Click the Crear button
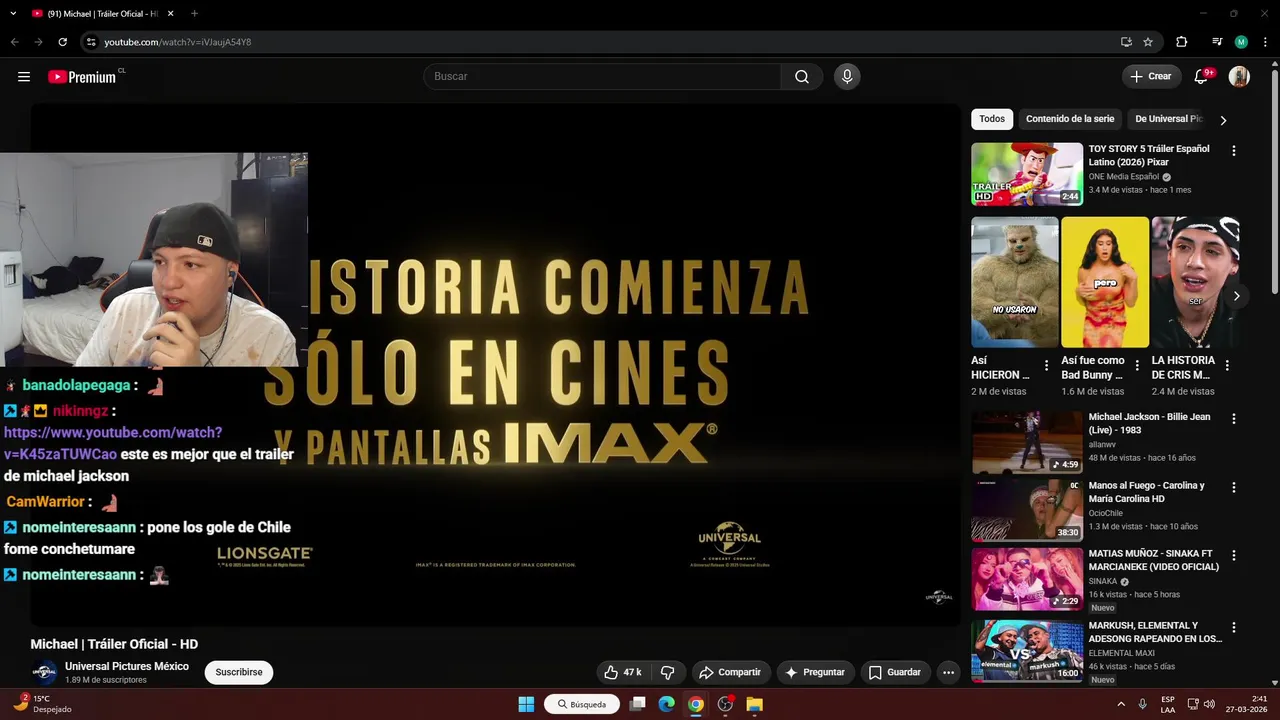 tap(1151, 77)
